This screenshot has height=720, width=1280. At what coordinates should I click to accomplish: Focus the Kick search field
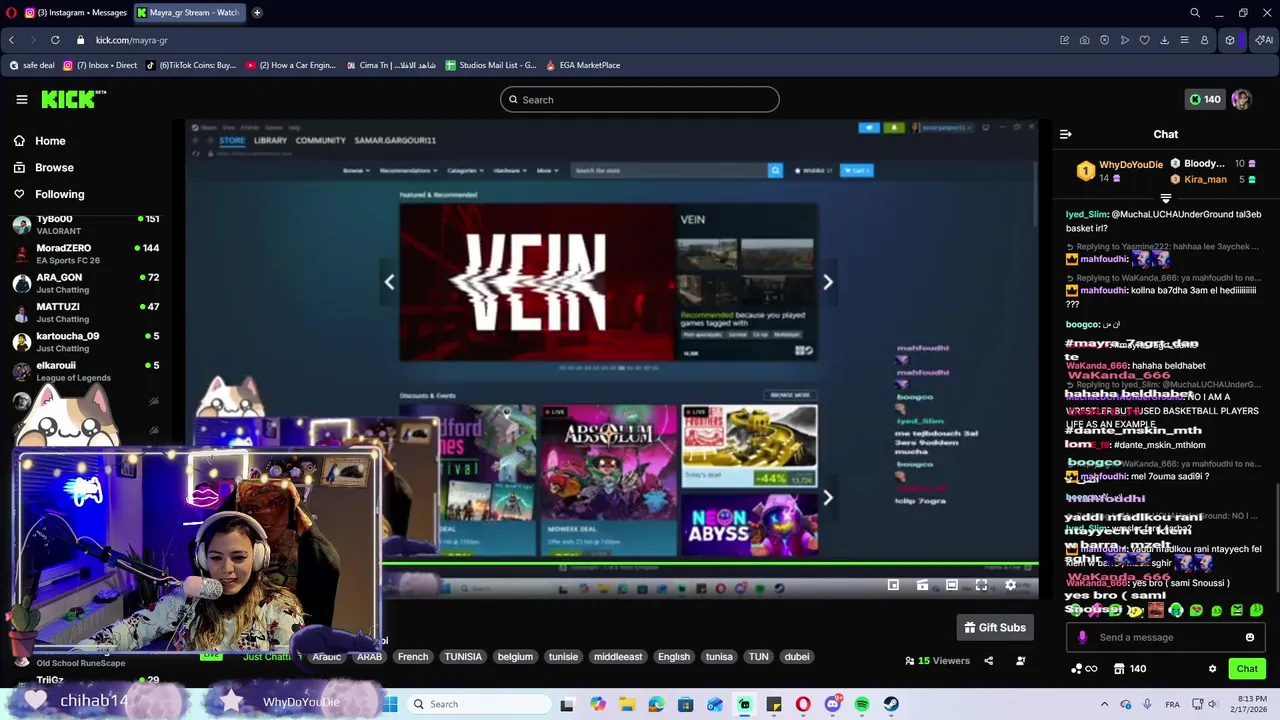coord(640,99)
